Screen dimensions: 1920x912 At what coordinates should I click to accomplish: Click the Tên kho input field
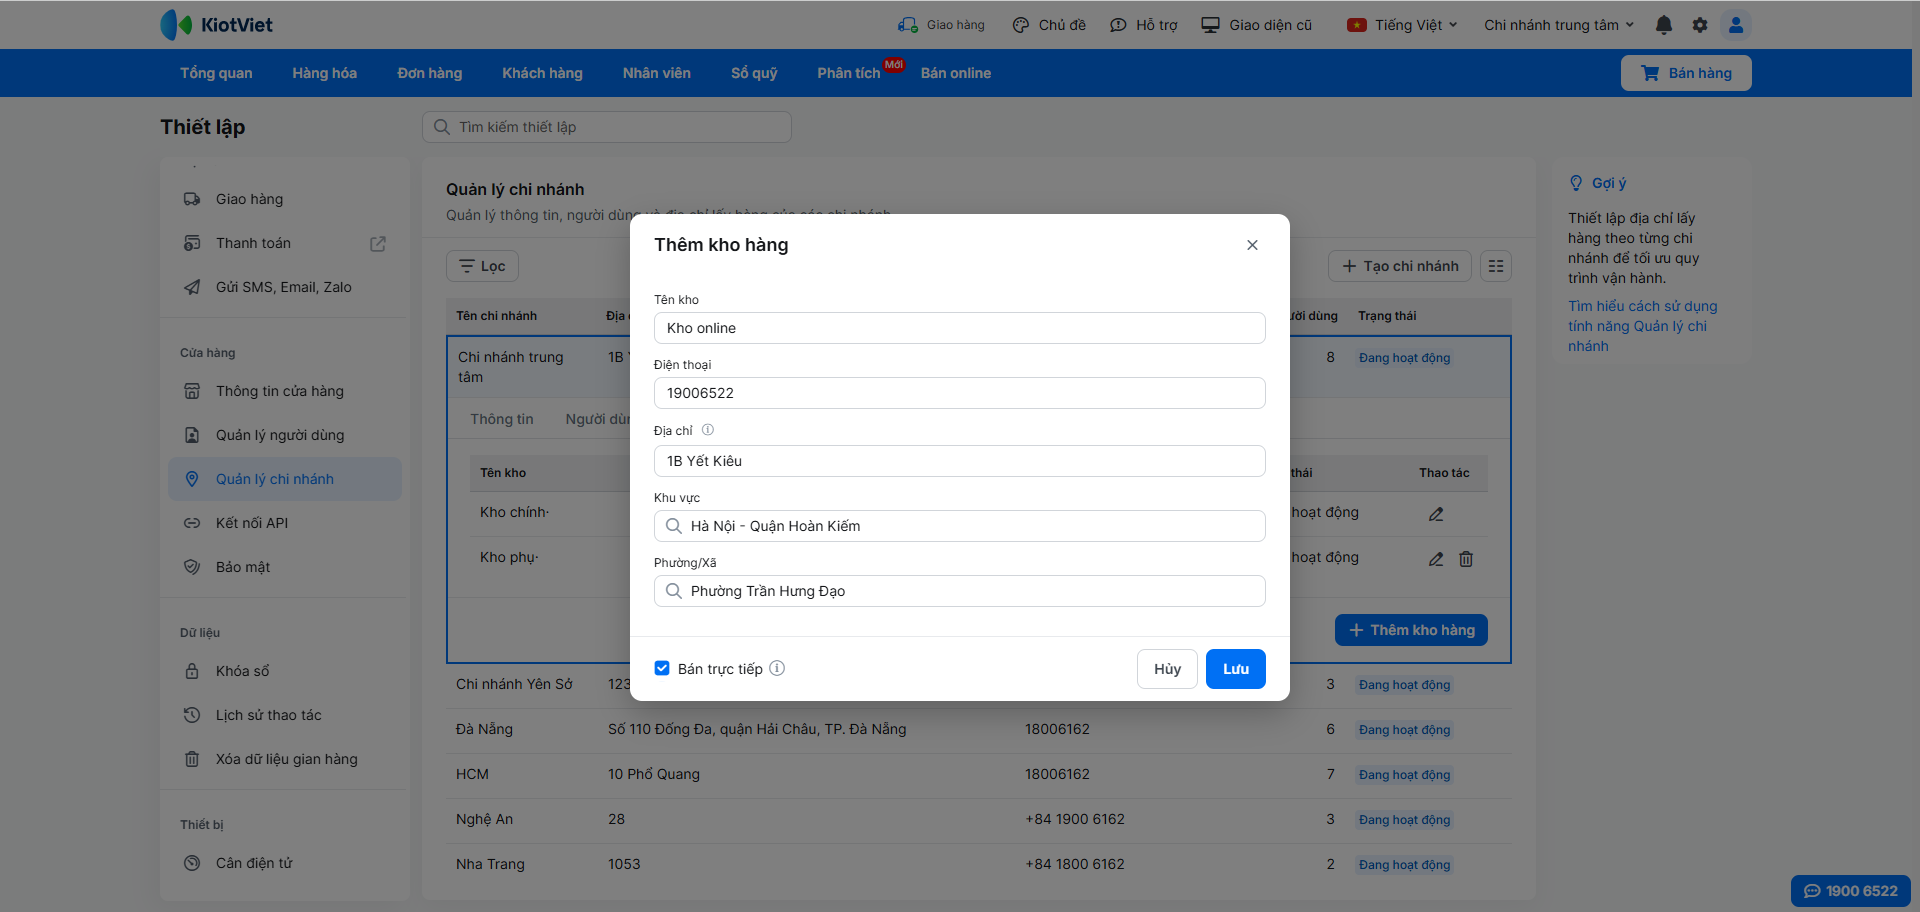960,328
